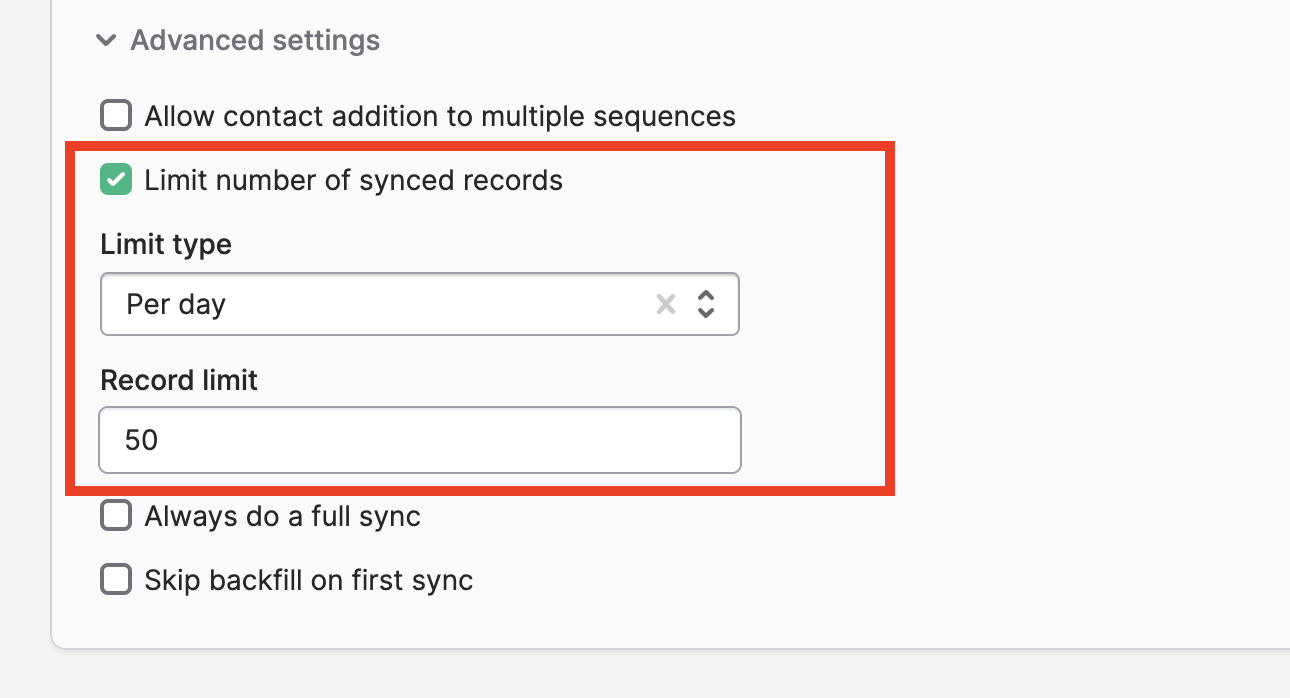
Task: Click the Record limit input field
Action: pyautogui.click(x=420, y=440)
